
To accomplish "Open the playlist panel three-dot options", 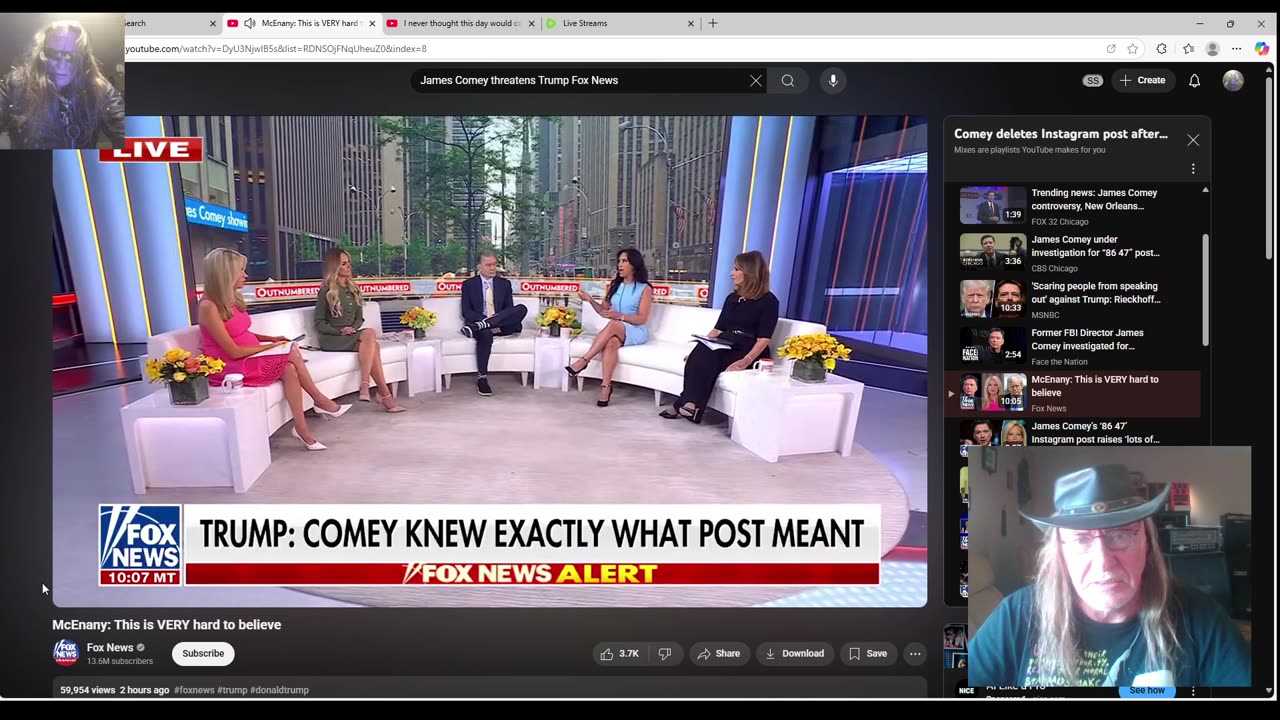I will tap(1193, 169).
